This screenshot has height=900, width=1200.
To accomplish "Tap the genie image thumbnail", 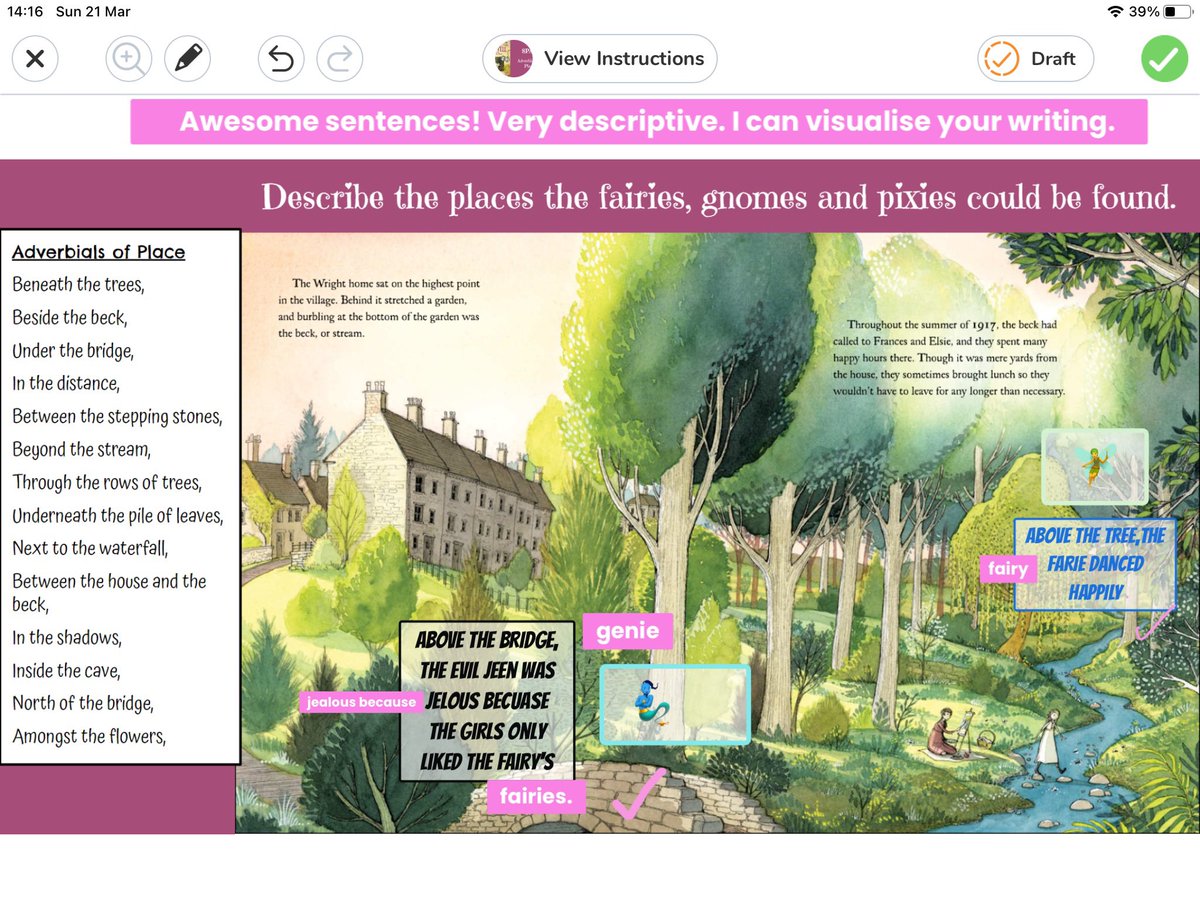I will click(675, 705).
